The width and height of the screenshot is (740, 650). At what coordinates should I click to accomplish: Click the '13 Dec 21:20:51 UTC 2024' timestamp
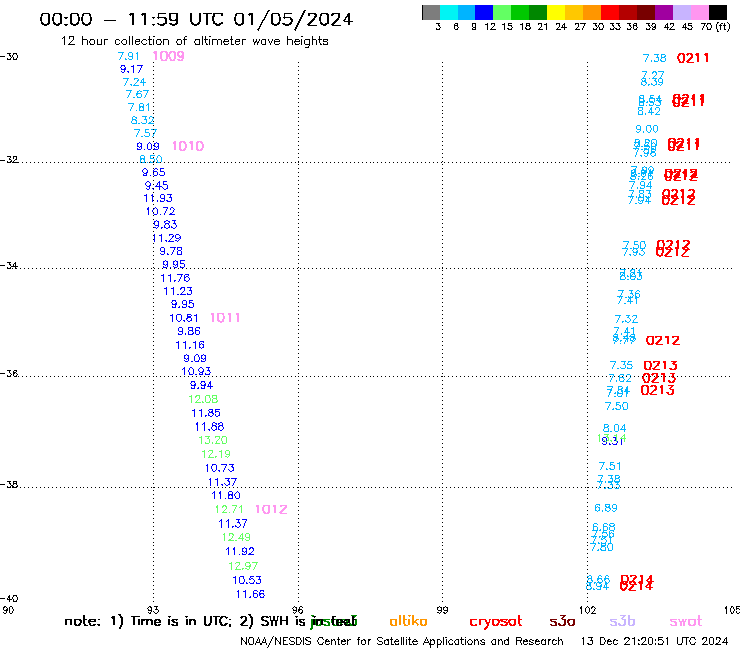(654, 641)
